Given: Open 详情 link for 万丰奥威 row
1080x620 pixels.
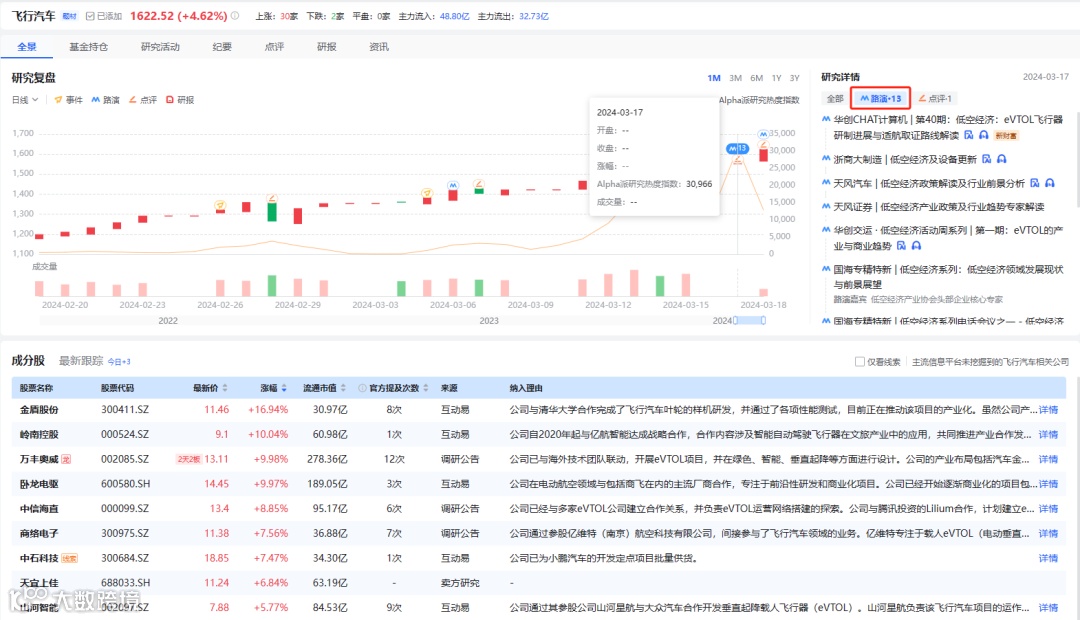Looking at the screenshot, I should tap(1048, 459).
